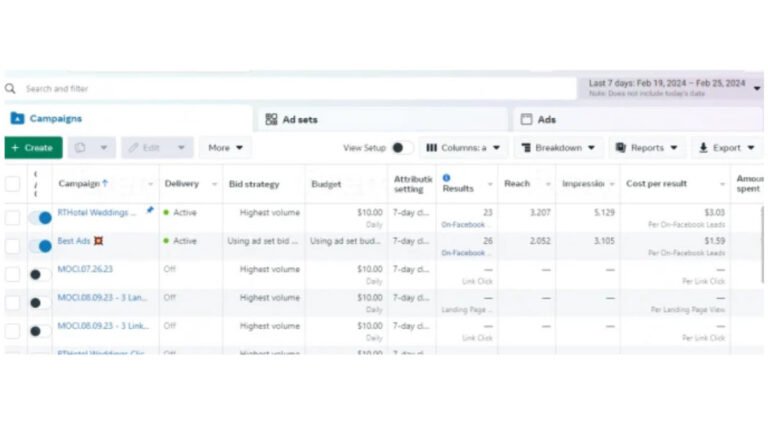Click the green Create button
The width and height of the screenshot is (768, 428).
32,148
